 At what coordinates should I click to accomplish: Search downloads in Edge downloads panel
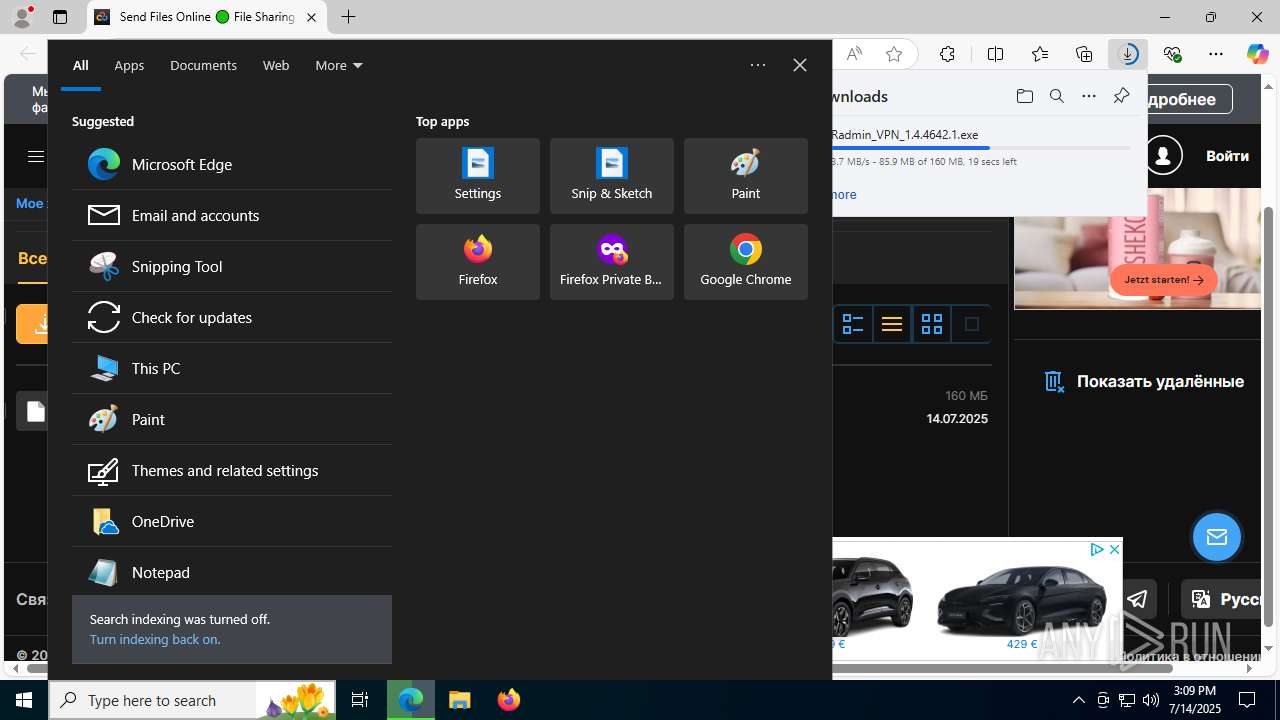click(x=1057, y=96)
